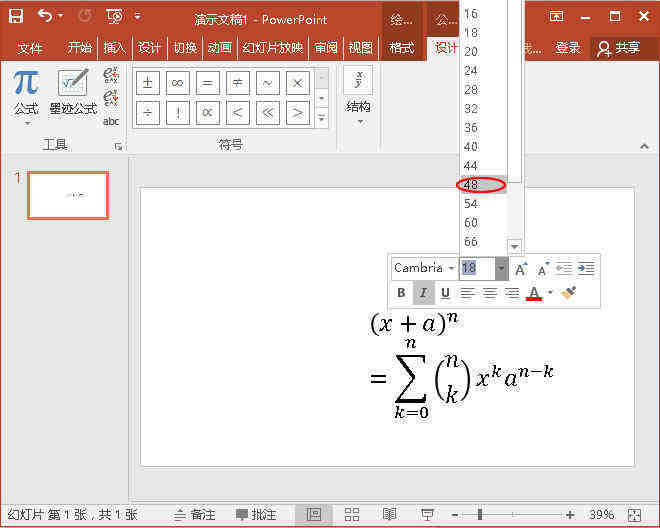Open font color dropdown arrow
The image size is (660, 528).
click(550, 293)
